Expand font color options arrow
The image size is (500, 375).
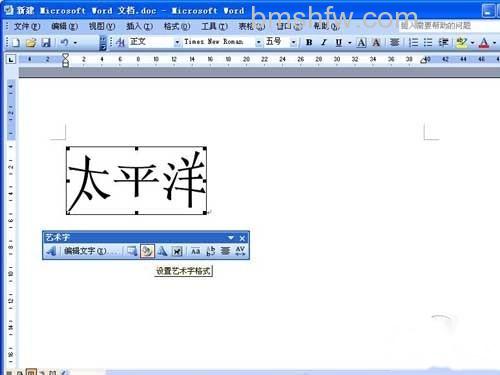494,43
